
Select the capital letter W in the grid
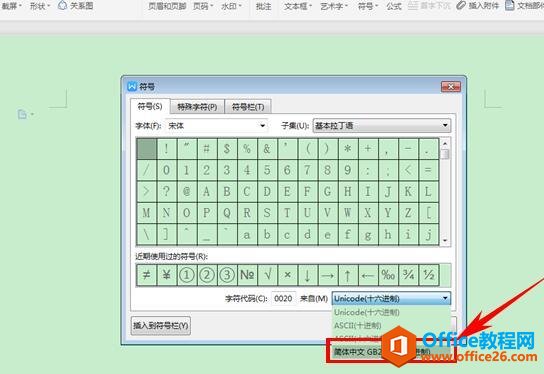pos(348,213)
